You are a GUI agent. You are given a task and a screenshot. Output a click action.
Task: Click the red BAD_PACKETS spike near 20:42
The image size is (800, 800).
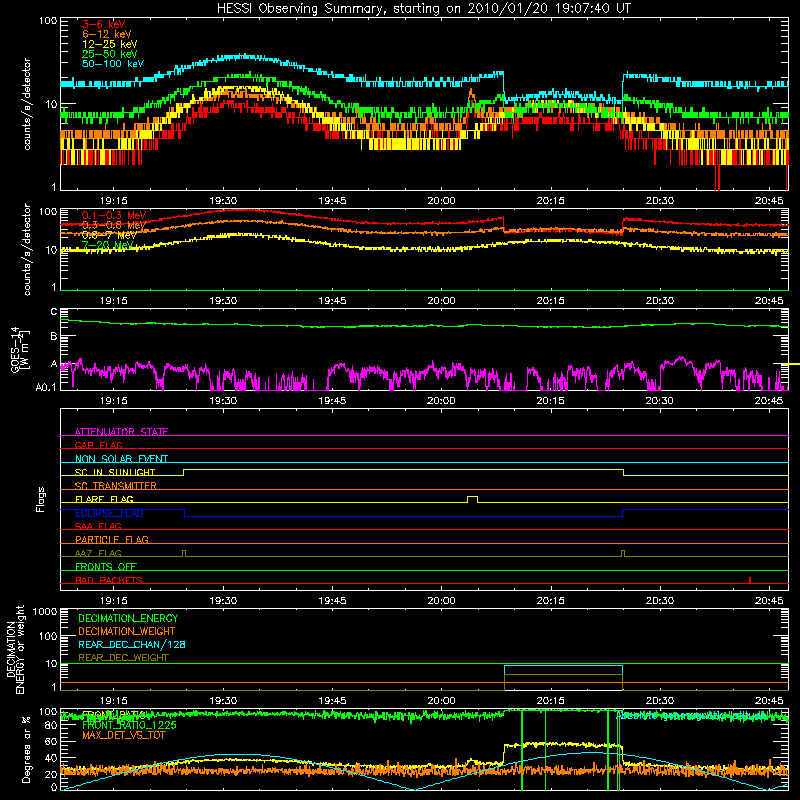point(749,580)
